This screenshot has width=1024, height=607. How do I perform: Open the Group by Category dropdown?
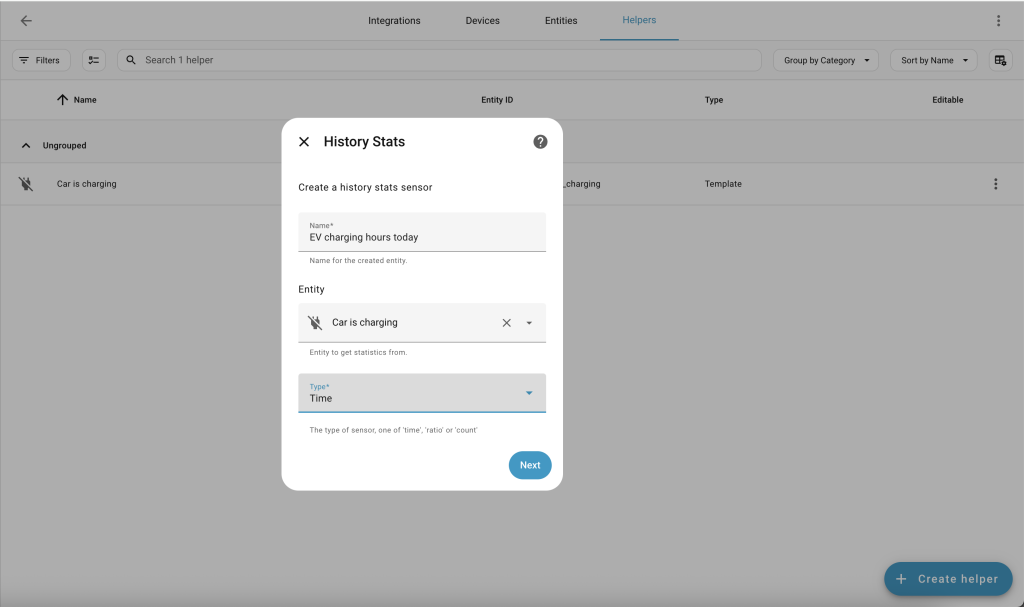point(825,60)
